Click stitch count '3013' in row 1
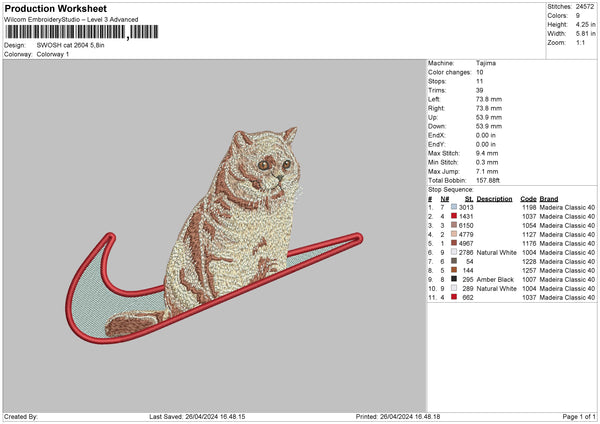 point(466,207)
